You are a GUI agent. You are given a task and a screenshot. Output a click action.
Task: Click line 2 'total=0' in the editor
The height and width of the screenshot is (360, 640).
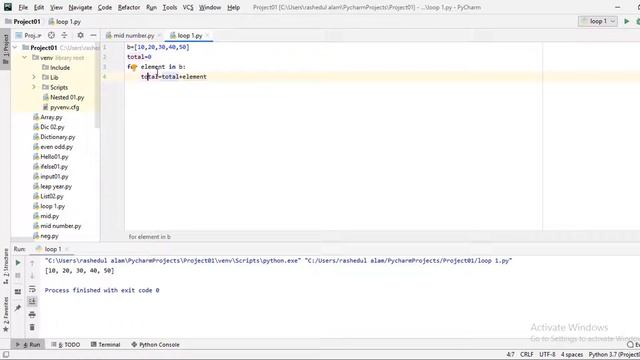[x=139, y=57]
